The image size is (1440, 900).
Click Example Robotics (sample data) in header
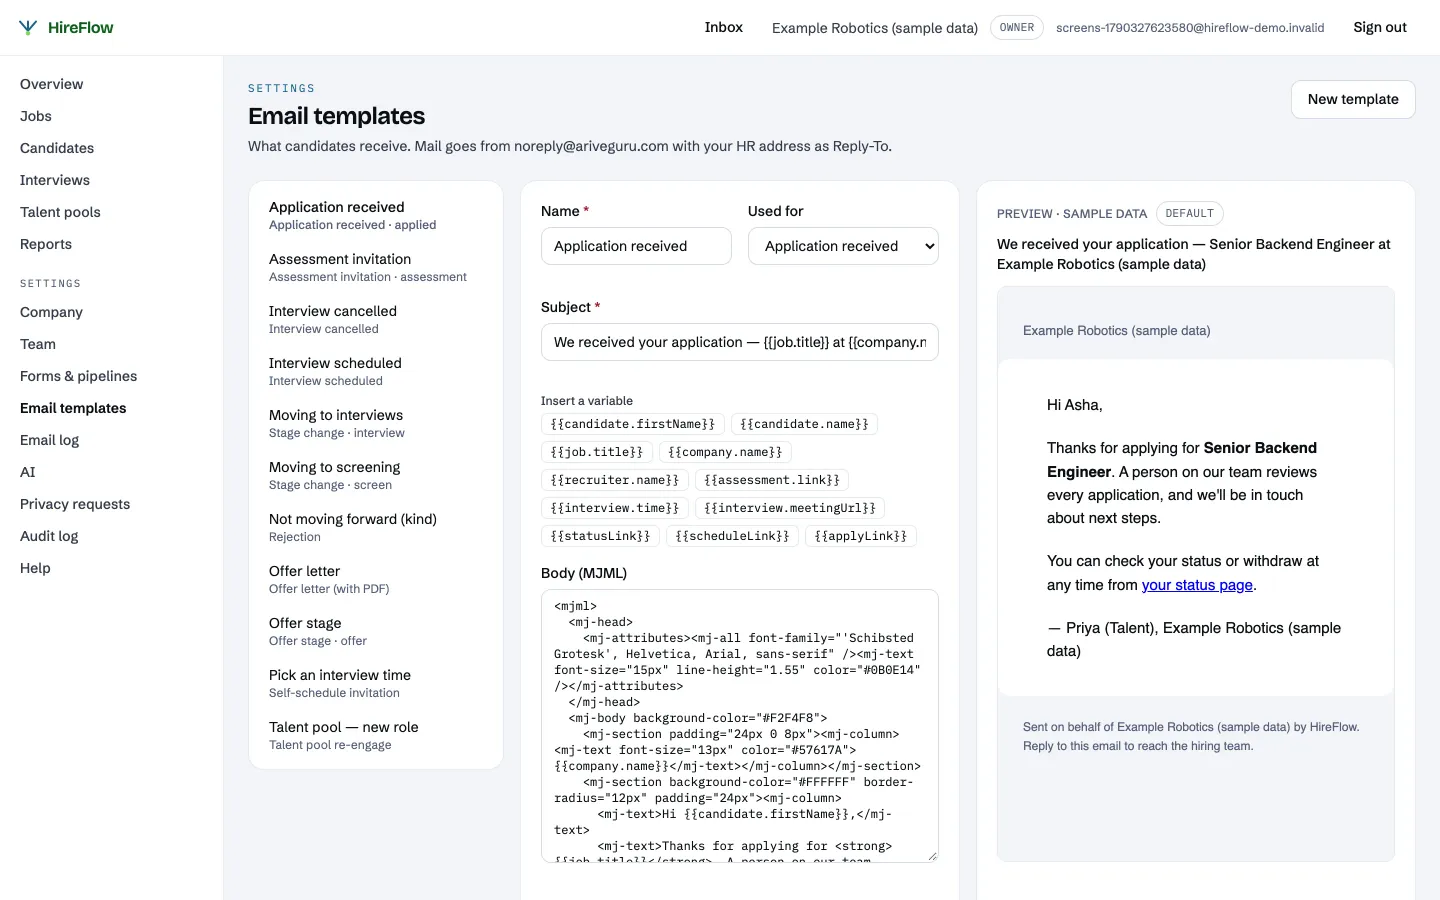click(x=875, y=28)
